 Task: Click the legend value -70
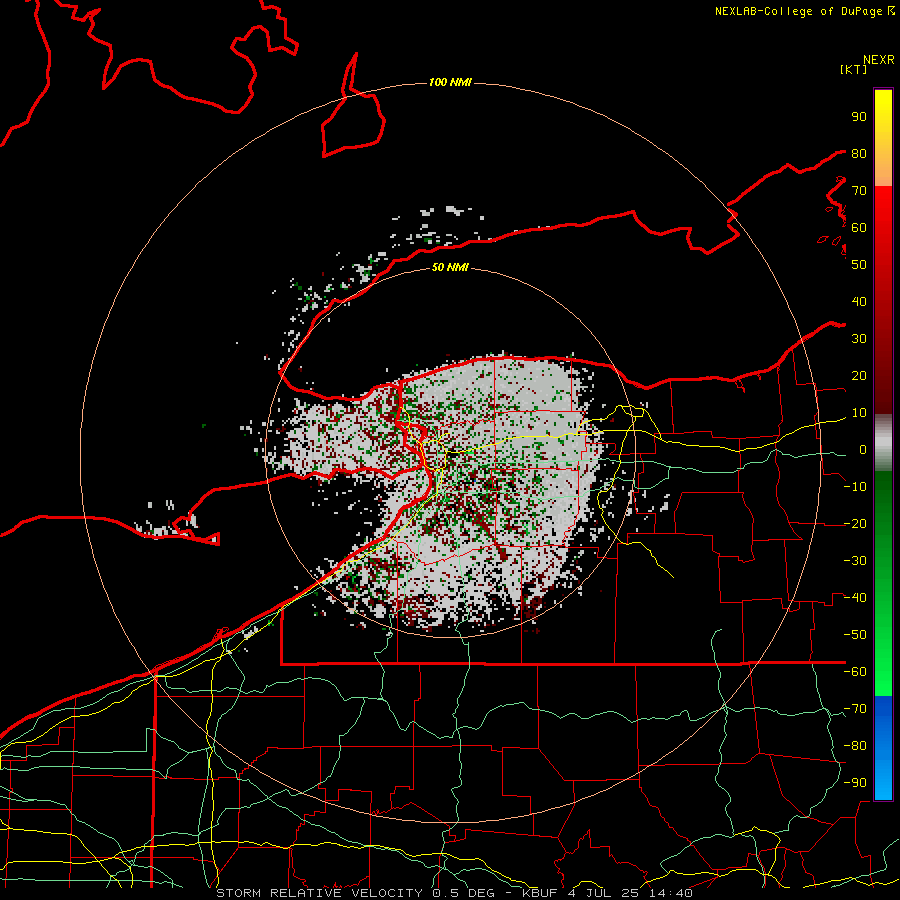pos(855,709)
